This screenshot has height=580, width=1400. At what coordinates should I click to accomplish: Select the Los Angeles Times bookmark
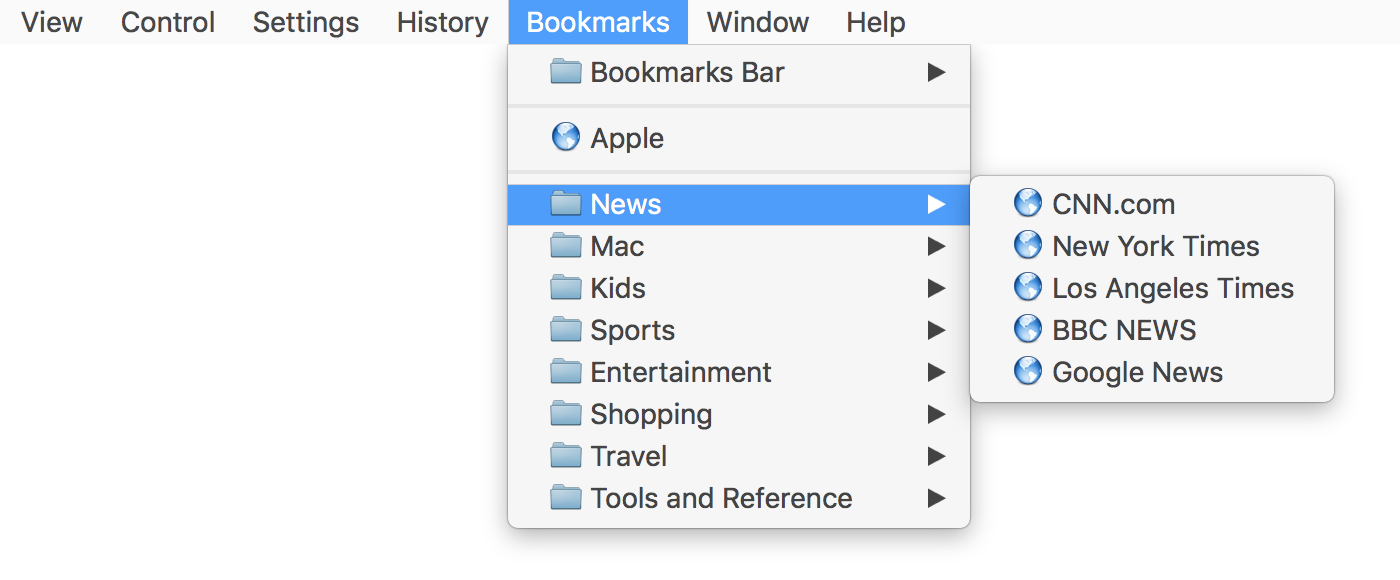pyautogui.click(x=1172, y=287)
